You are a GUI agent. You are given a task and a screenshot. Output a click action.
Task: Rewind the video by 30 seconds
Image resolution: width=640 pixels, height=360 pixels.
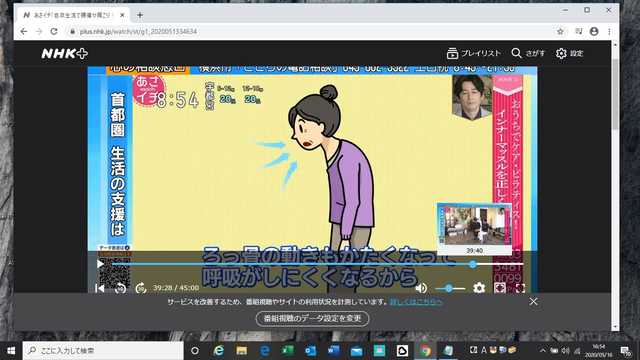coord(120,288)
